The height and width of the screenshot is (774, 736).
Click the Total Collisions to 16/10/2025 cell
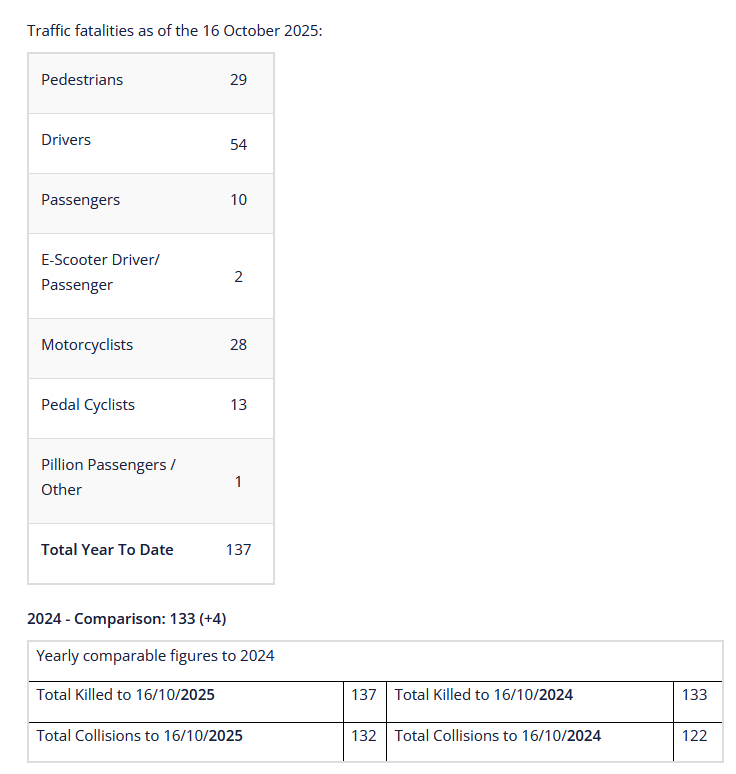[139, 736]
